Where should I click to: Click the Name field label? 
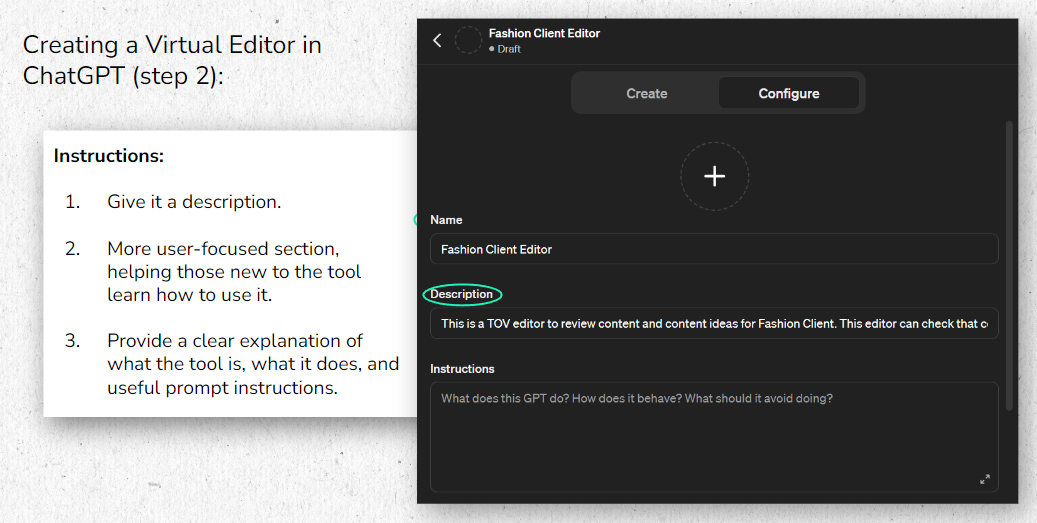point(446,220)
